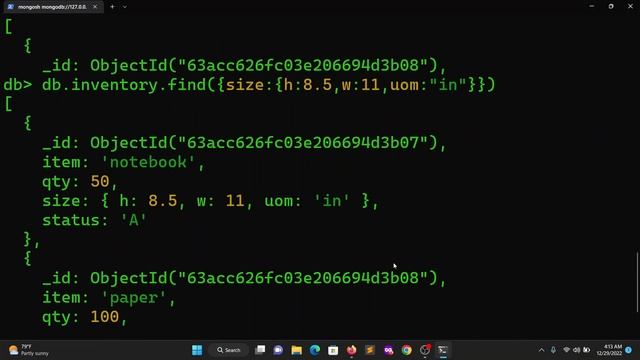Launch Firefox from taskbar

(x=351, y=350)
